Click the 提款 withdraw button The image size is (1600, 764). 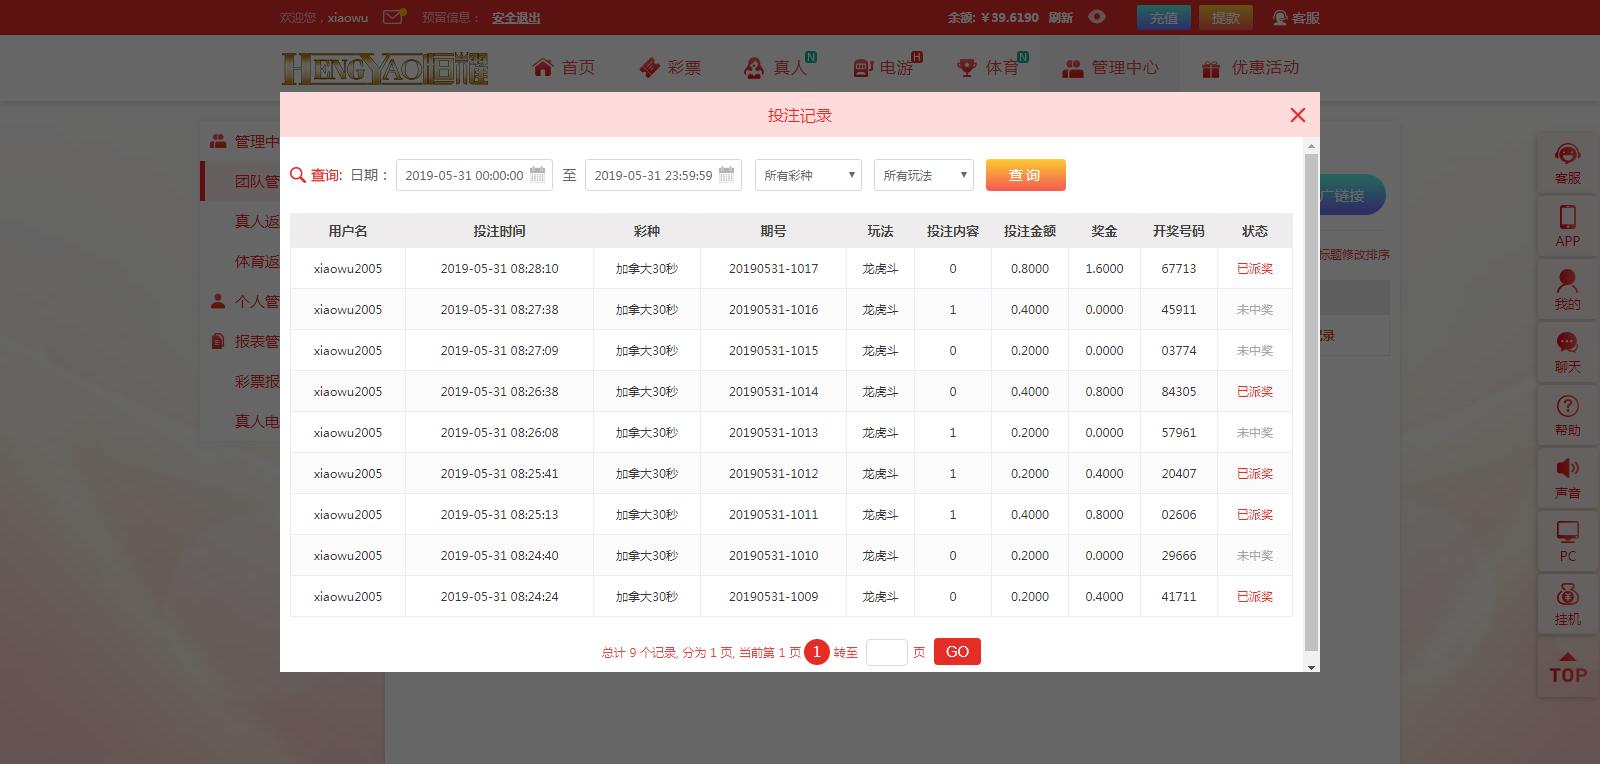pos(1226,17)
